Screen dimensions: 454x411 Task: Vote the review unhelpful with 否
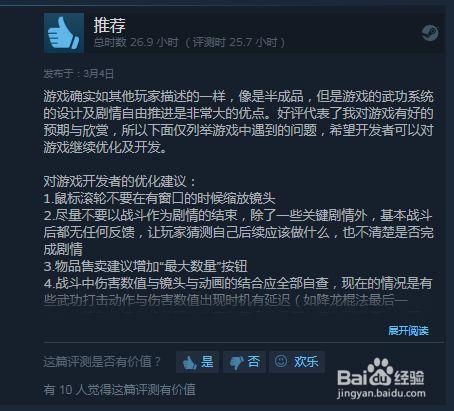[x=244, y=362]
